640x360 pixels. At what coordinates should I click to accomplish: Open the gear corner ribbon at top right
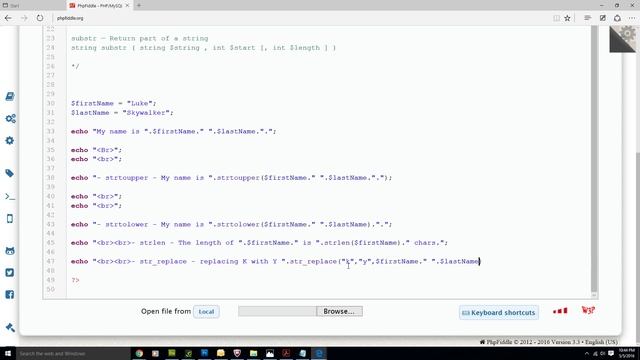pos(622,39)
